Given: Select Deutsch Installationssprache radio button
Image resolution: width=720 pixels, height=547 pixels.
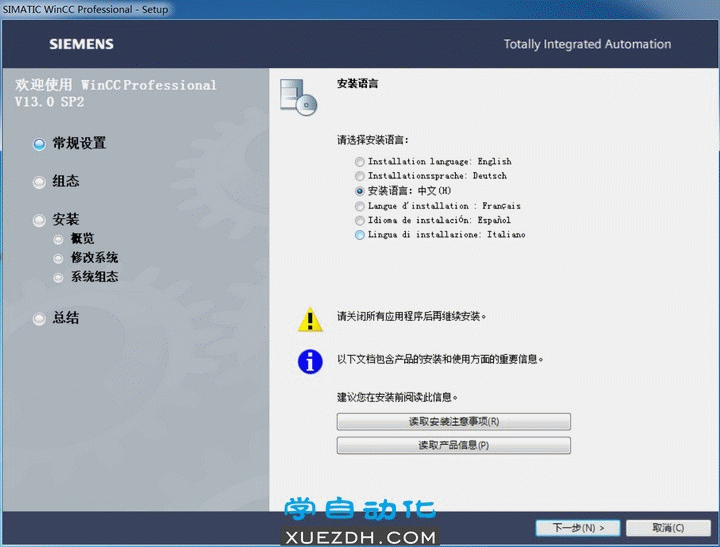Looking at the screenshot, I should (360, 176).
